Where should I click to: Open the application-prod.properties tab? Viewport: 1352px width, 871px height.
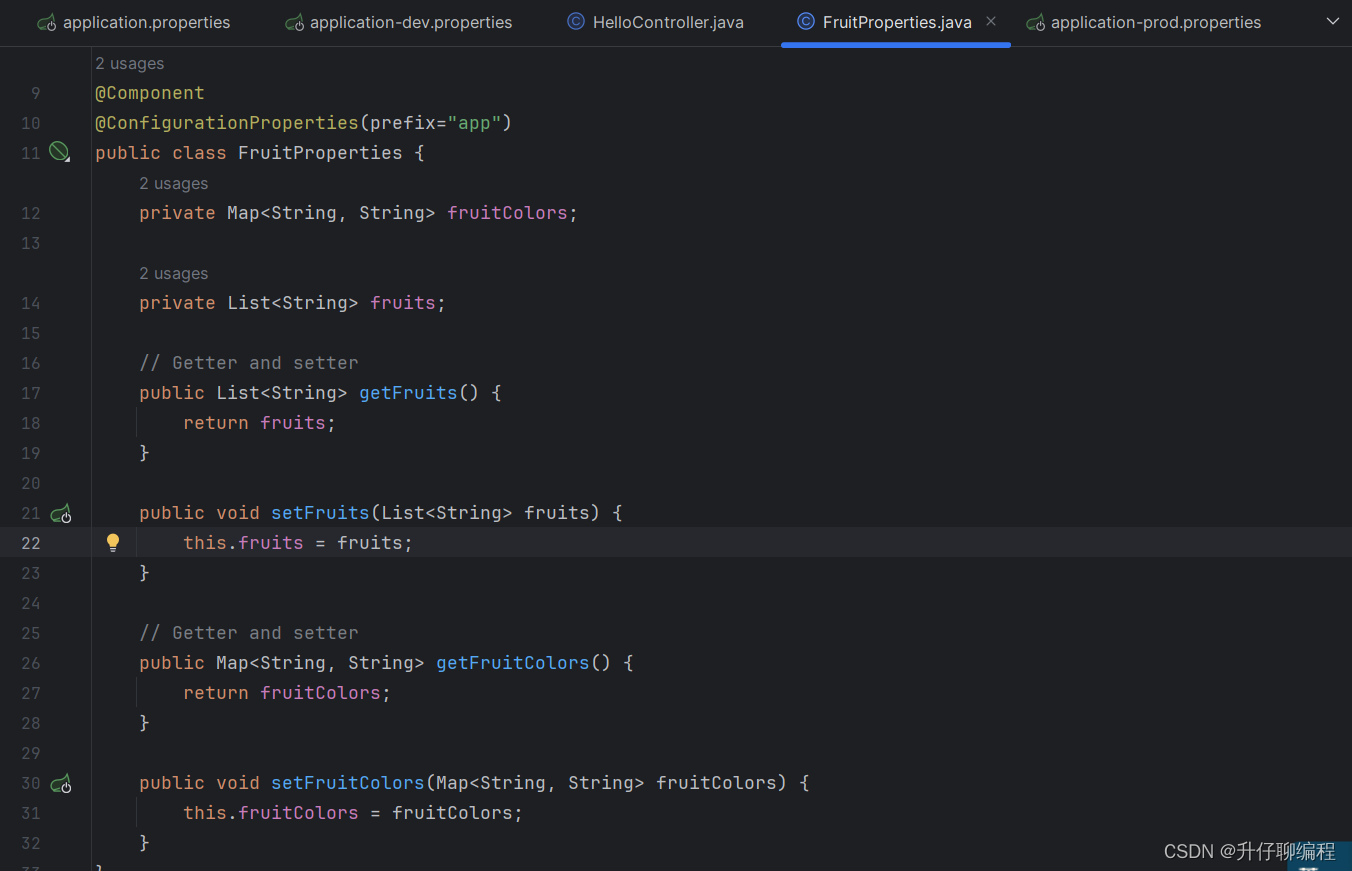click(x=1144, y=22)
